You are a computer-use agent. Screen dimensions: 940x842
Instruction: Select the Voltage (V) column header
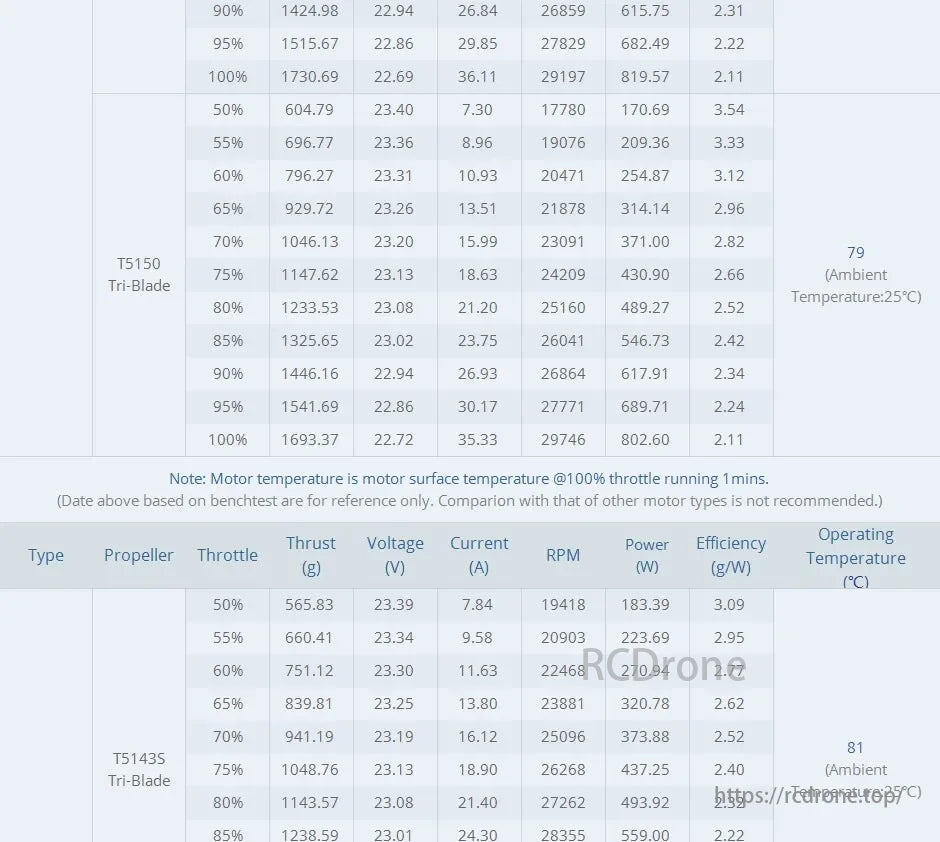[x=395, y=555]
